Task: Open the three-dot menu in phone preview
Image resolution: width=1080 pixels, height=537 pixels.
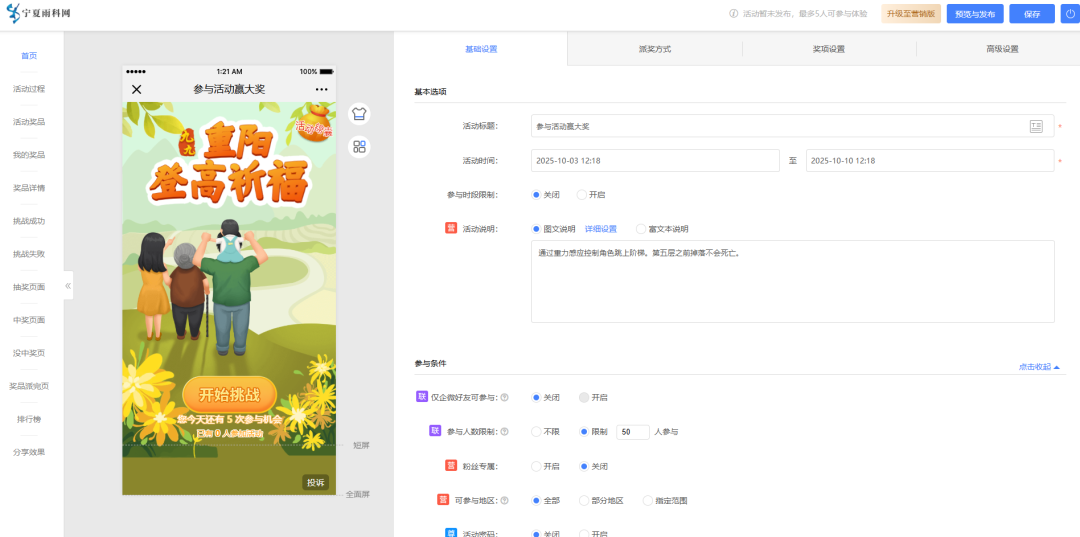Action: click(322, 90)
